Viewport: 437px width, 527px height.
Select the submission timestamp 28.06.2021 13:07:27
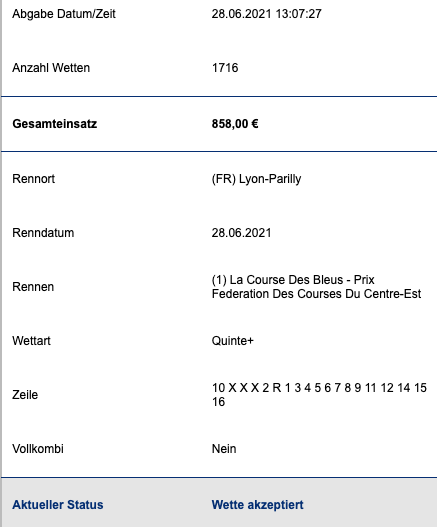[x=267, y=14]
